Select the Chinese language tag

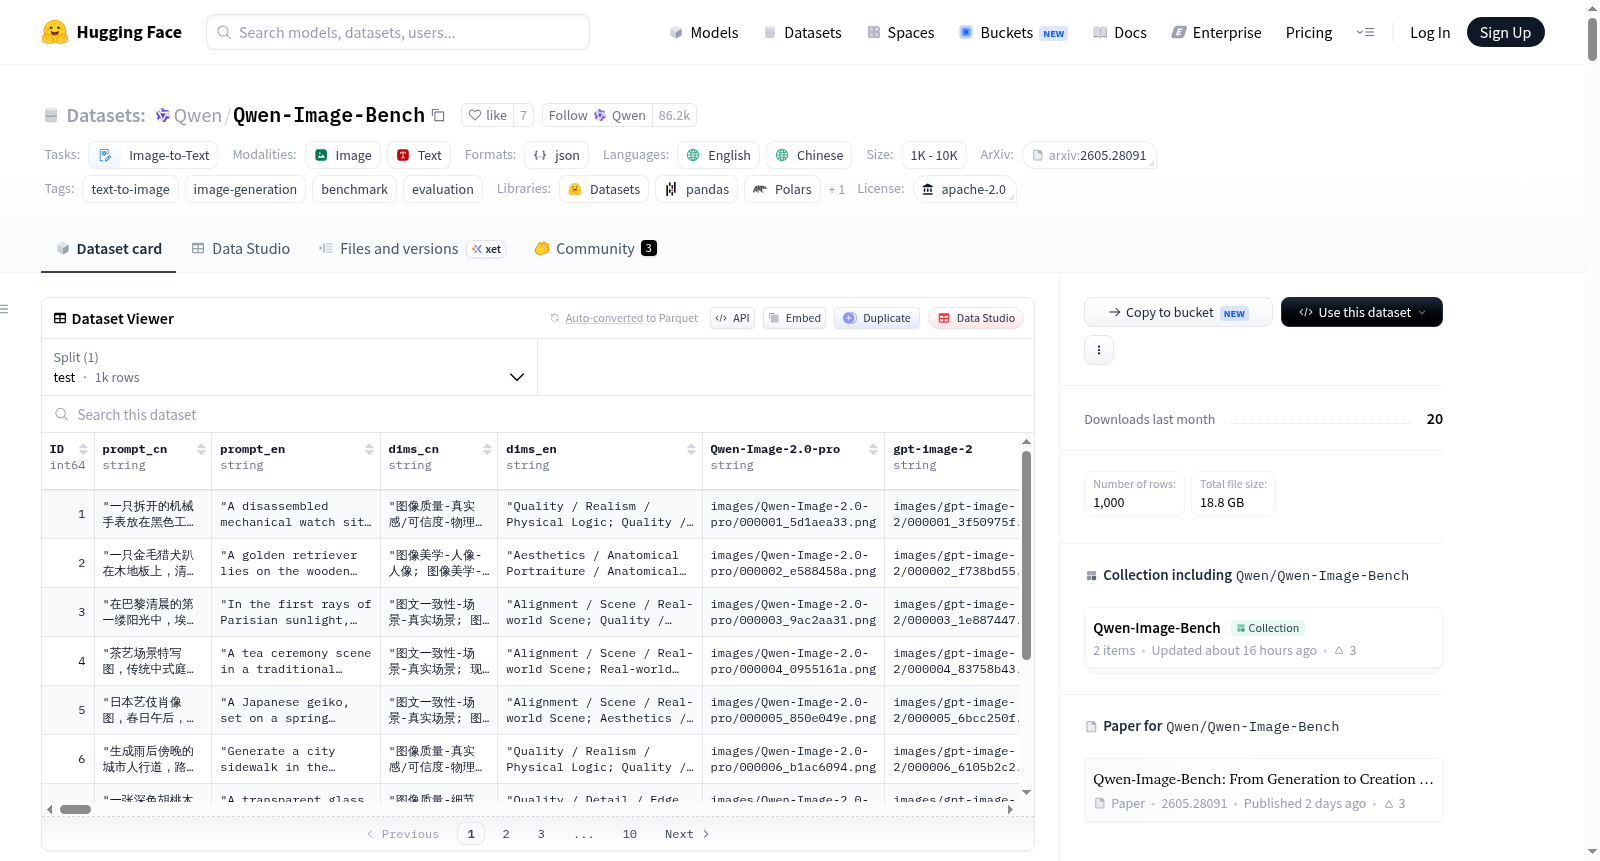[809, 155]
